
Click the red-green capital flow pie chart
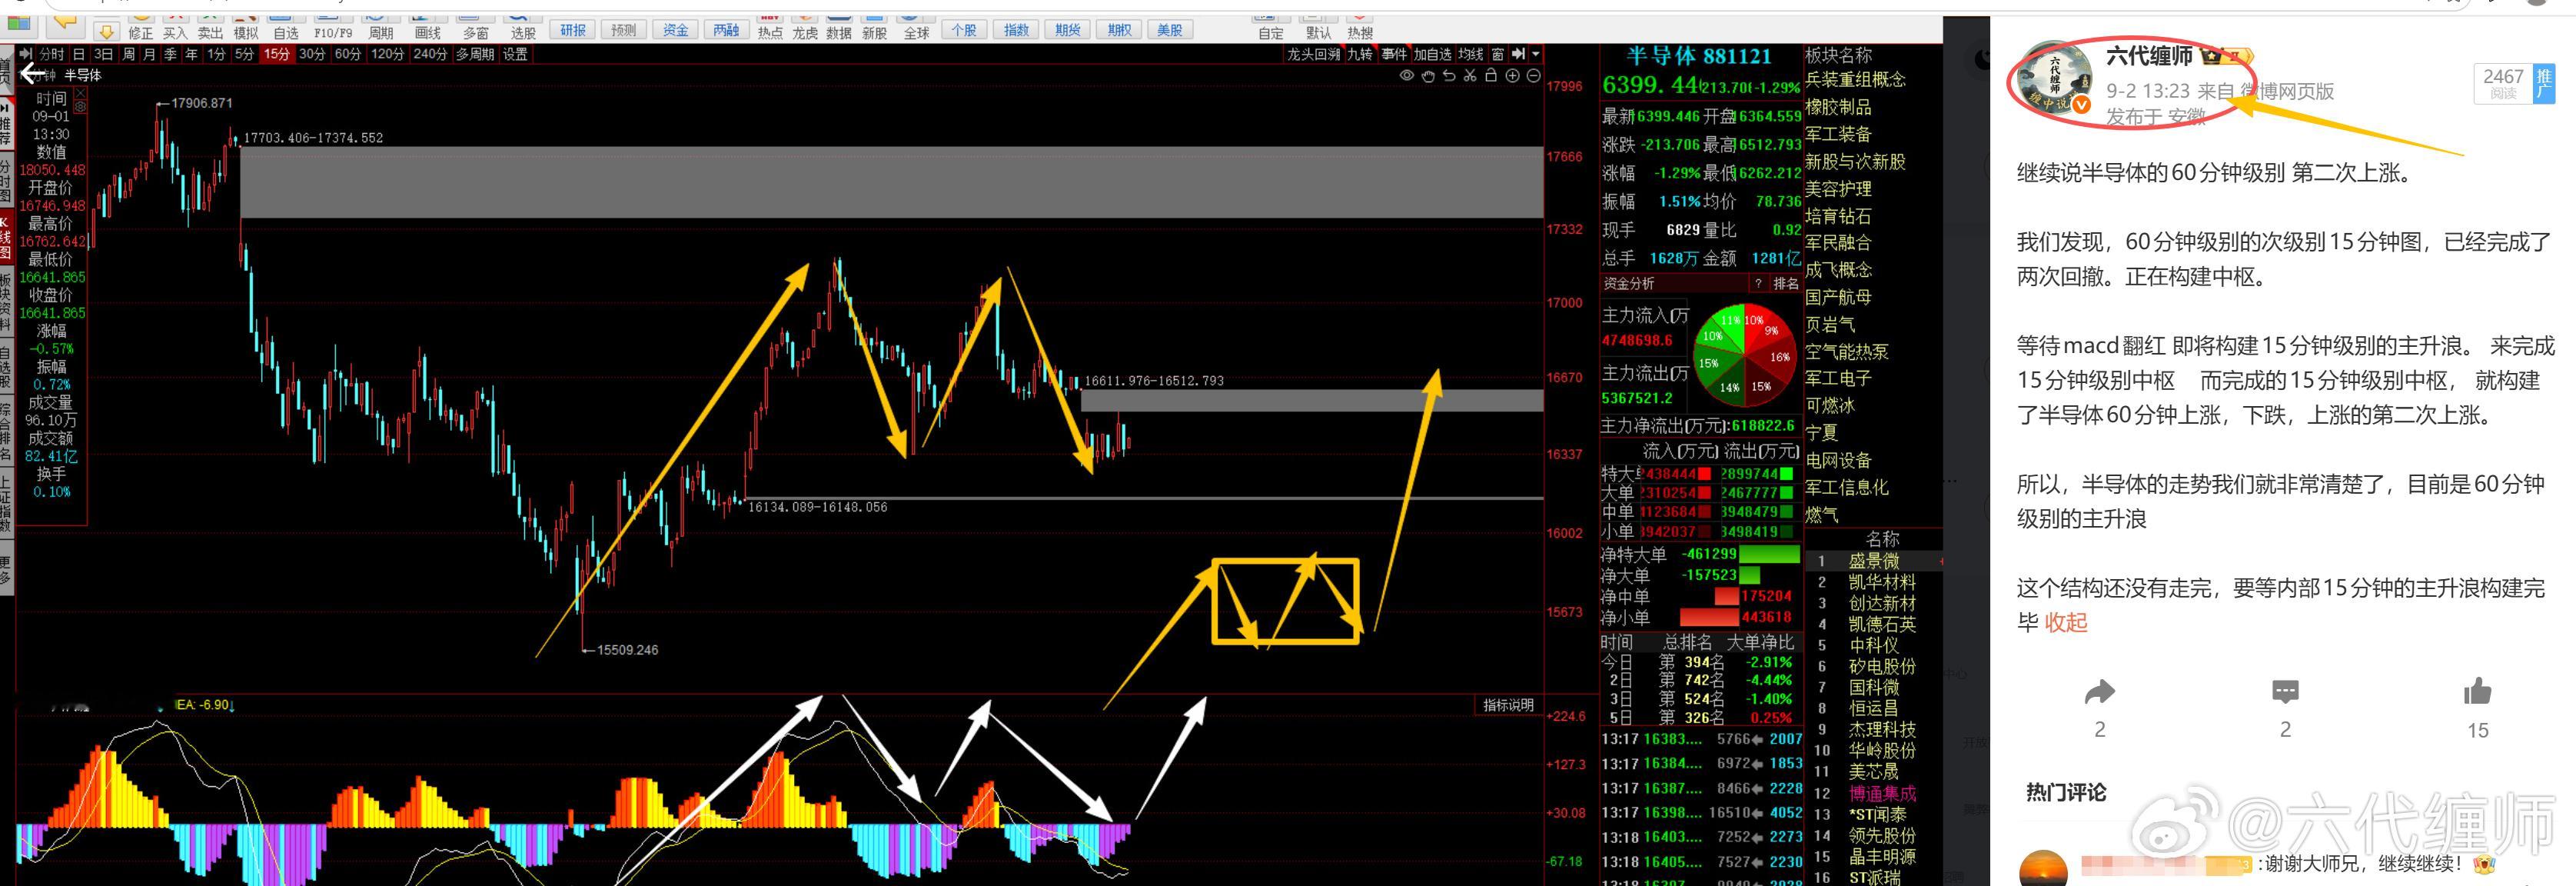[x=1745, y=355]
